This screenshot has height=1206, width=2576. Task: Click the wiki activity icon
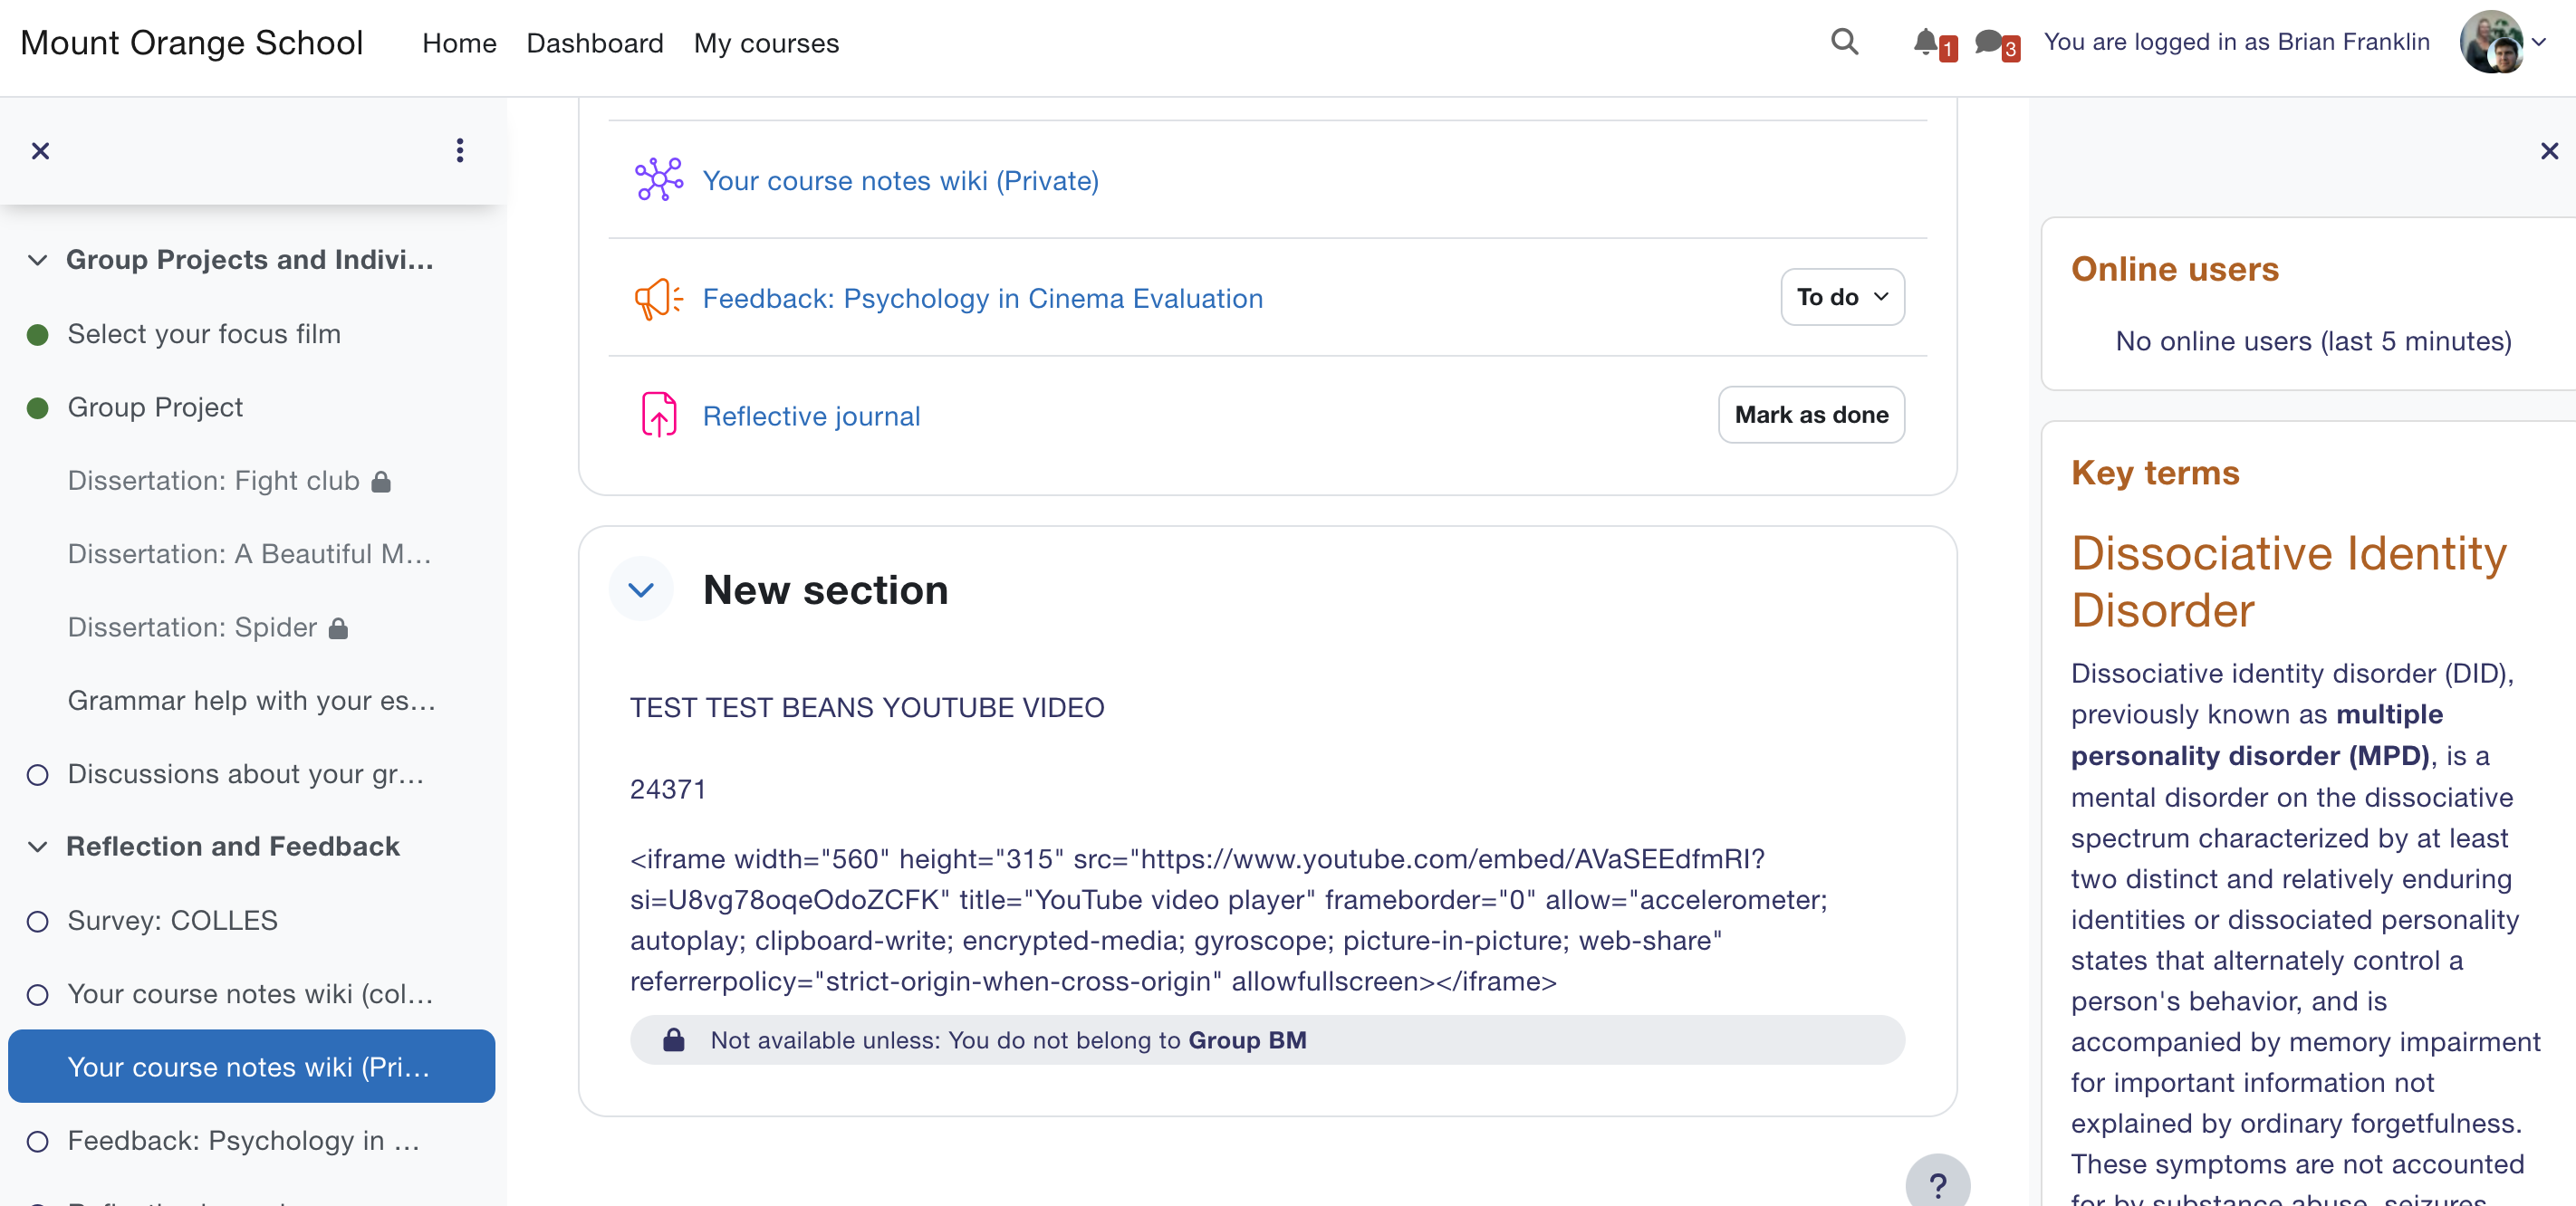tap(659, 180)
